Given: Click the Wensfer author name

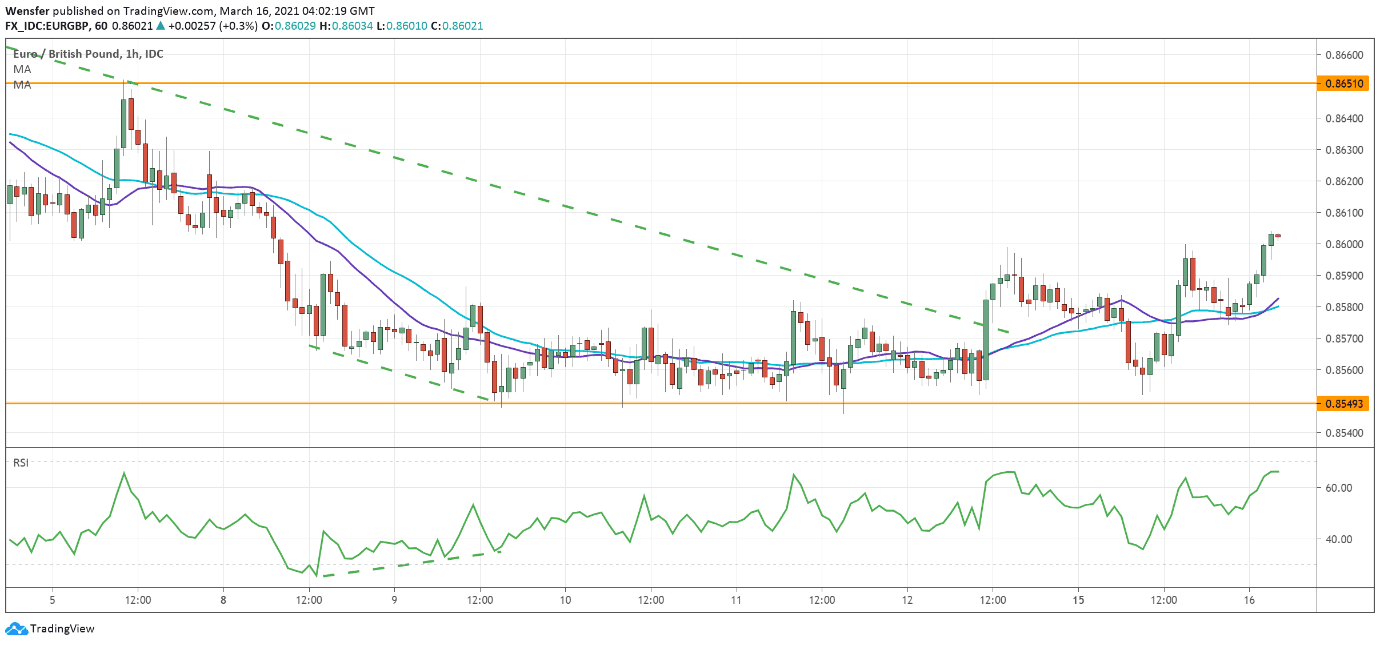Looking at the screenshot, I should [x=28, y=9].
